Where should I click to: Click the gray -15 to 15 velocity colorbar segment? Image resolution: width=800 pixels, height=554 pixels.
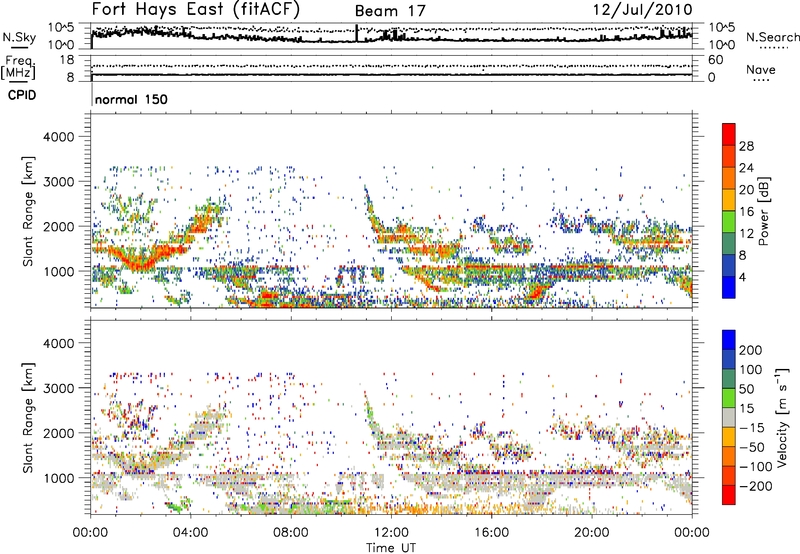pos(729,417)
